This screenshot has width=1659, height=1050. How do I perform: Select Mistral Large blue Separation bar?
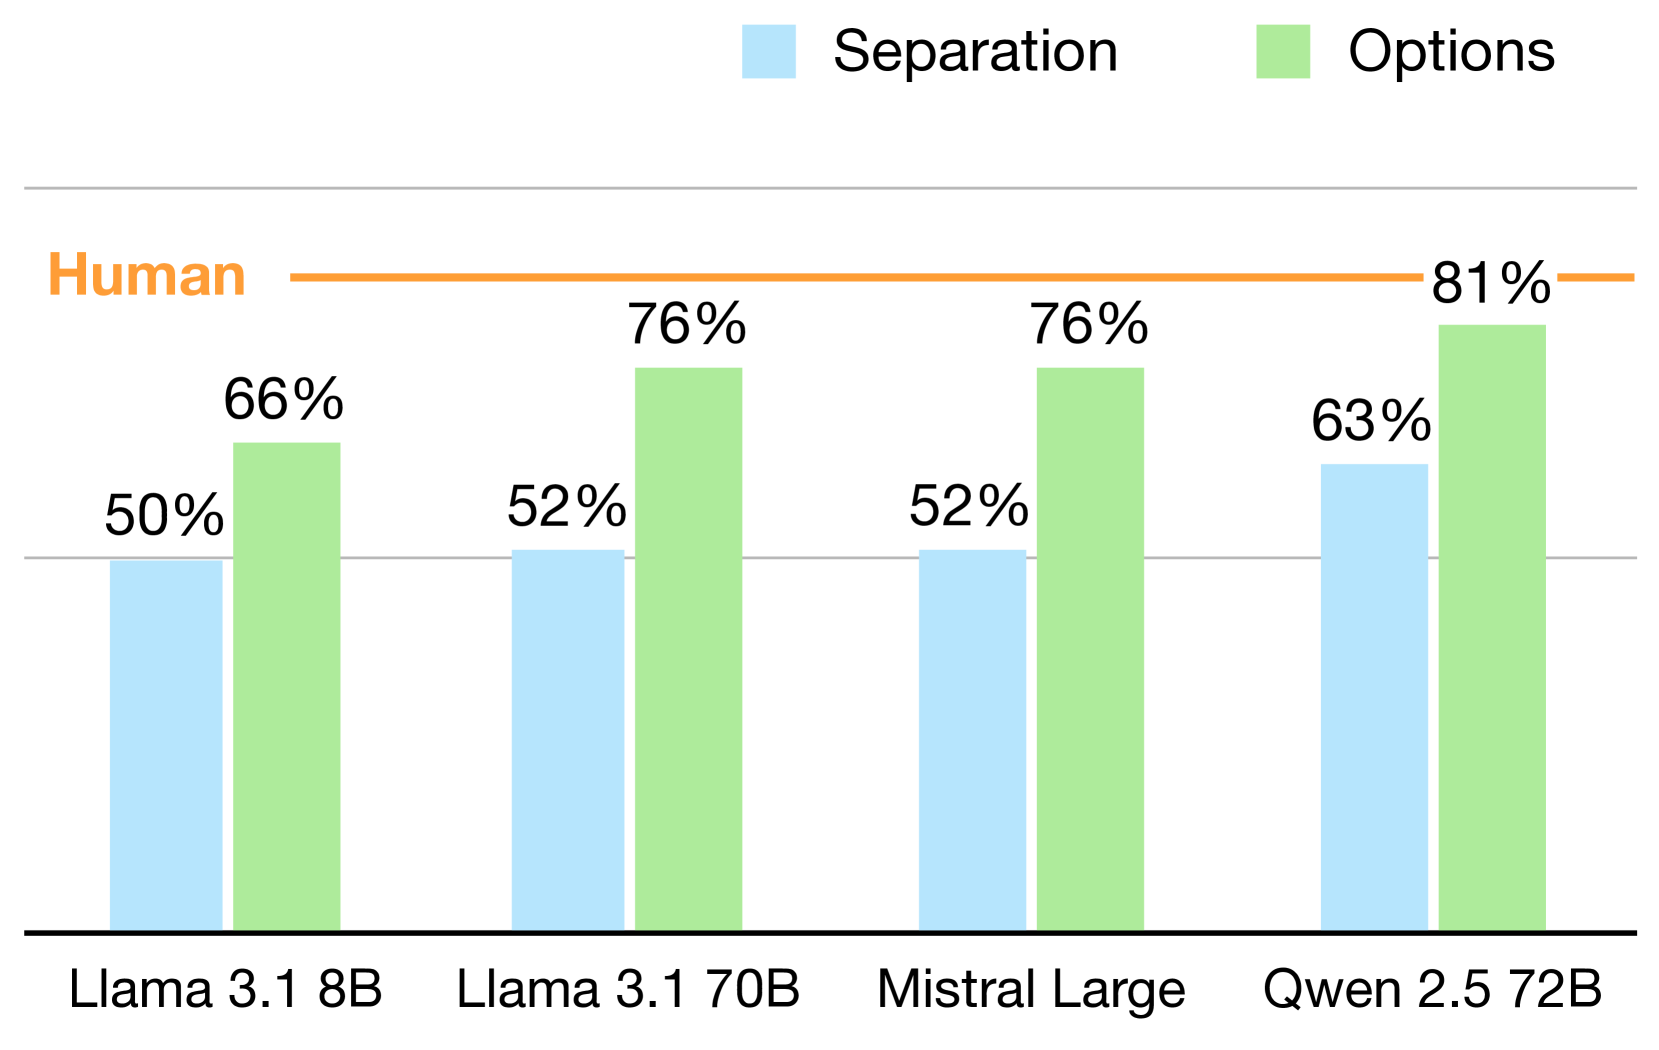point(972,740)
